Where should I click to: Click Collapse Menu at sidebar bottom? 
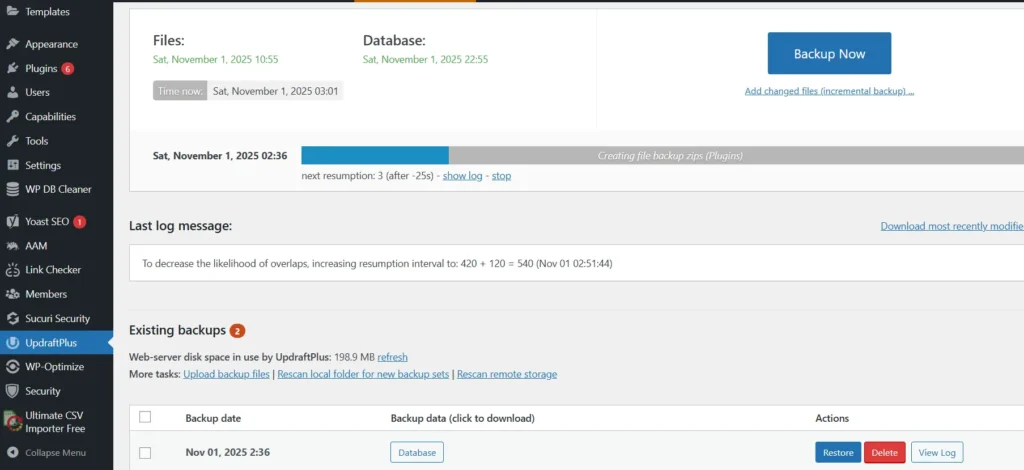(56, 452)
